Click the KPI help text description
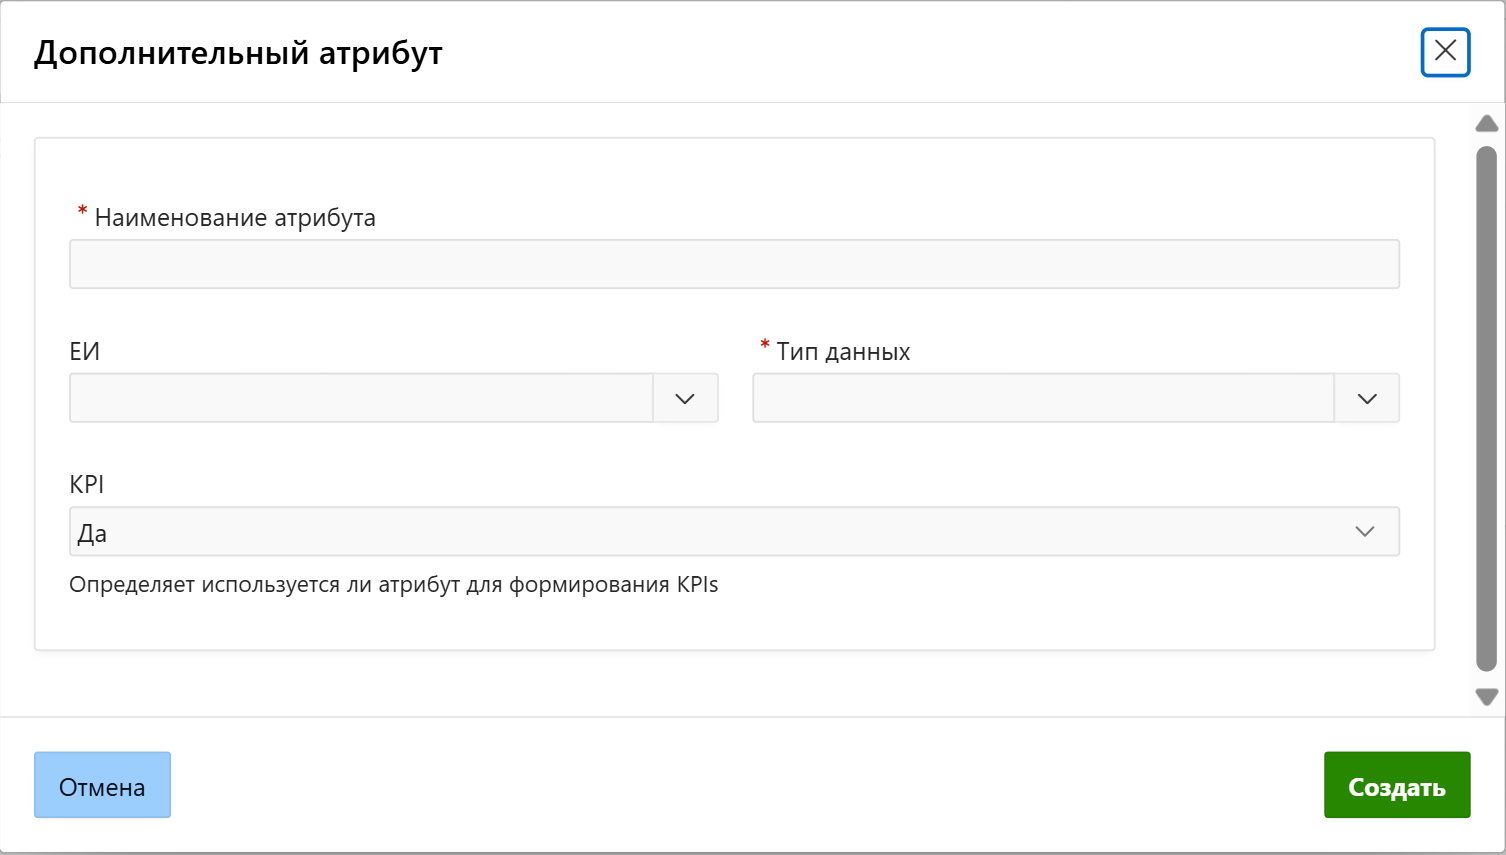Viewport: 1506px width, 855px height. pyautogui.click(x=393, y=585)
